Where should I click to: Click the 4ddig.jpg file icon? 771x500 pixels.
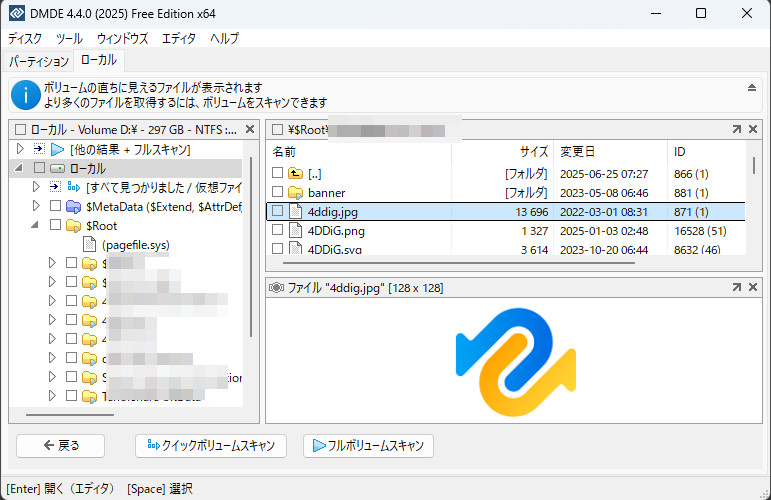[x=295, y=211]
